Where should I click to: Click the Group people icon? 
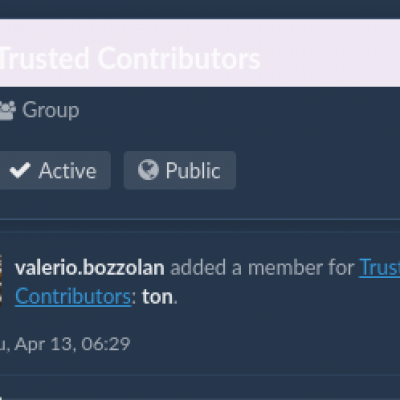[7, 110]
